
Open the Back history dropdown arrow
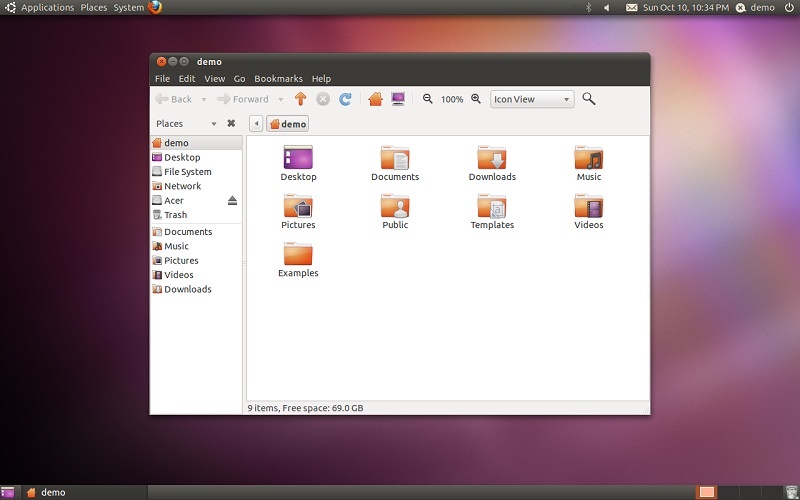pos(204,99)
